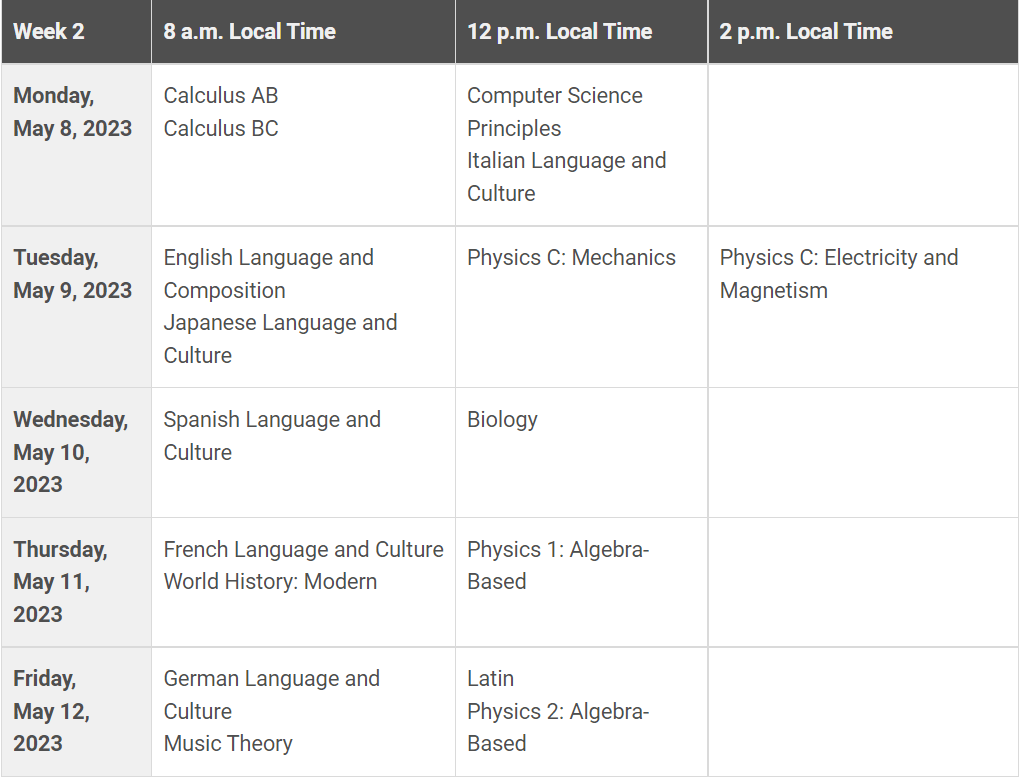This screenshot has height=781, width=1024.
Task: Select the 8 a.m. Local Time header
Action: pos(250,31)
